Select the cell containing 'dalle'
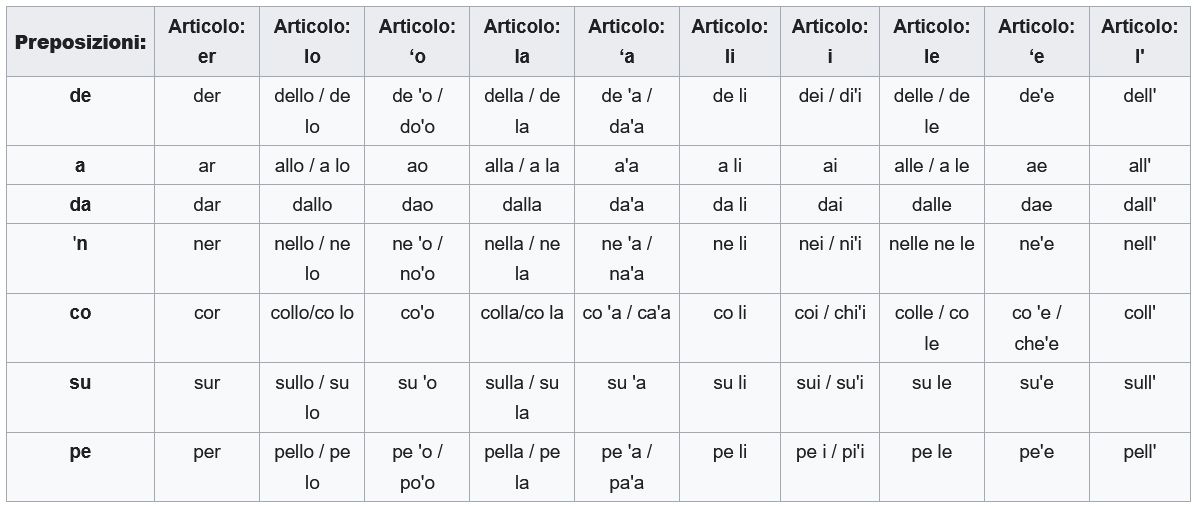1194x506 pixels. pyautogui.click(x=932, y=204)
